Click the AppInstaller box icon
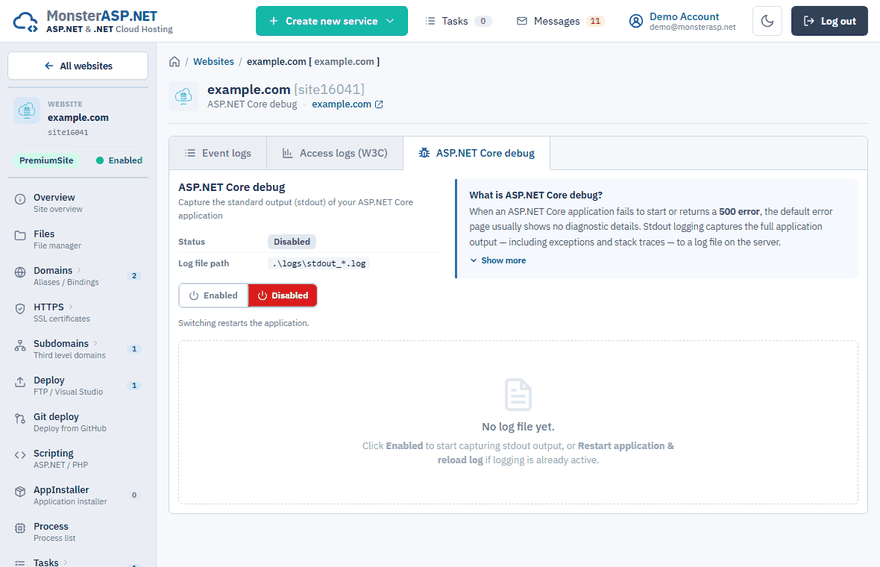This screenshot has width=880, height=567. [20, 491]
